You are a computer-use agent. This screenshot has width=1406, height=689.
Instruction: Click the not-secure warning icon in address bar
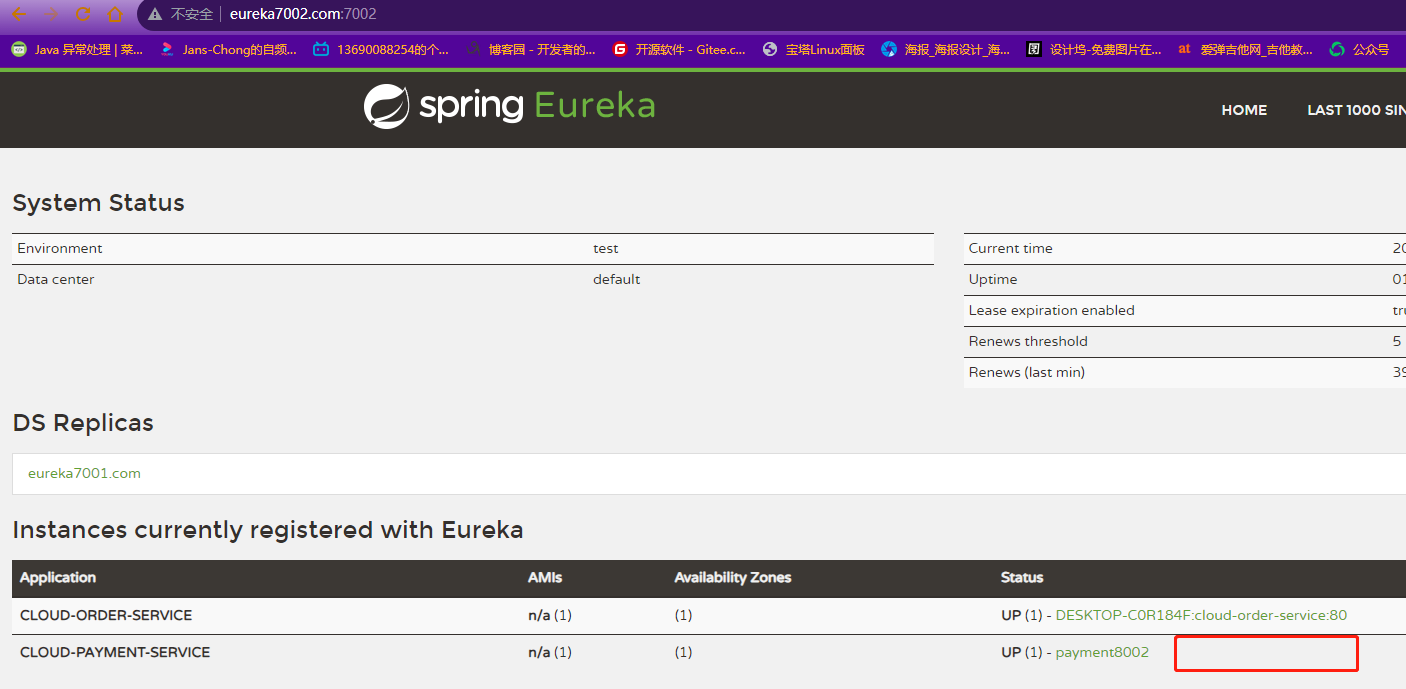coord(154,14)
